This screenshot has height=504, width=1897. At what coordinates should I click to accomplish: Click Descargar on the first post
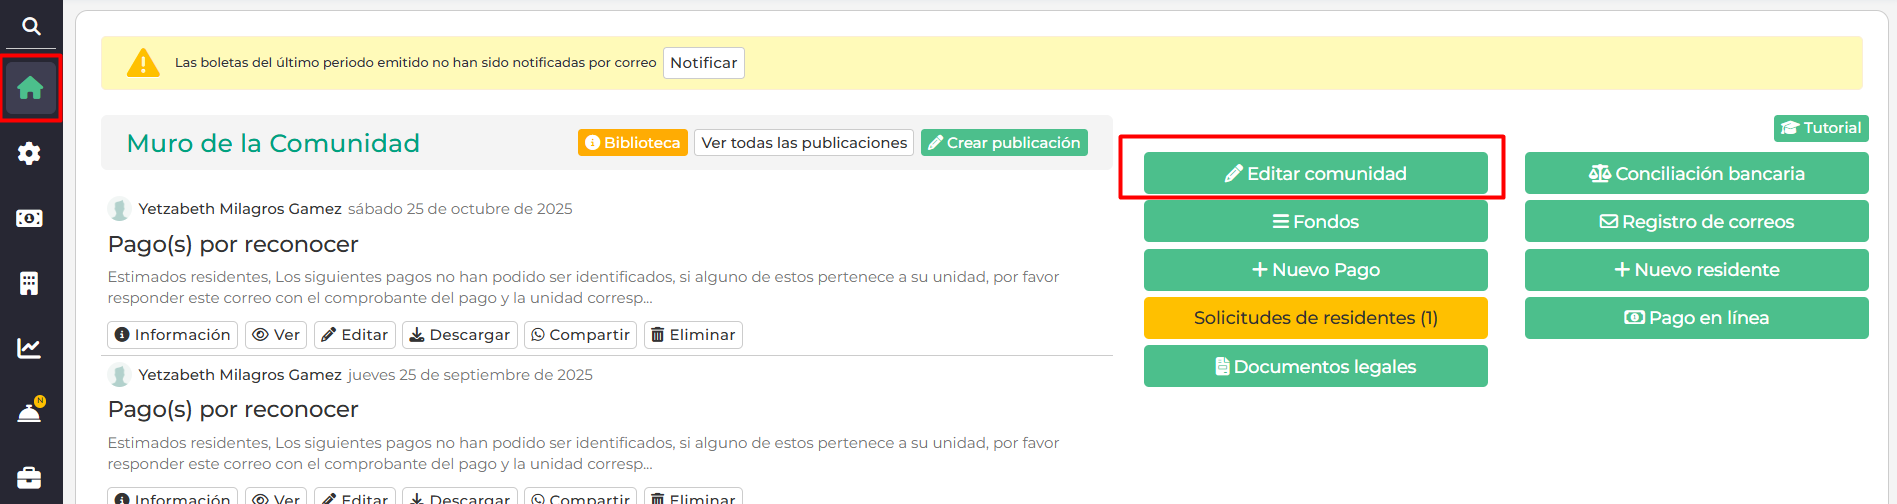click(460, 335)
